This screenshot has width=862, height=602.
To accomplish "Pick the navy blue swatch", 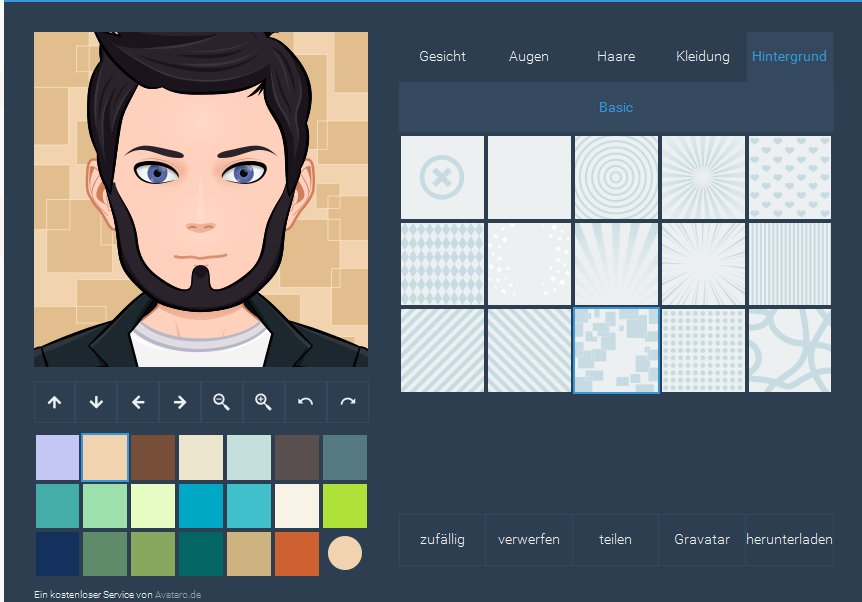I will (x=57, y=554).
